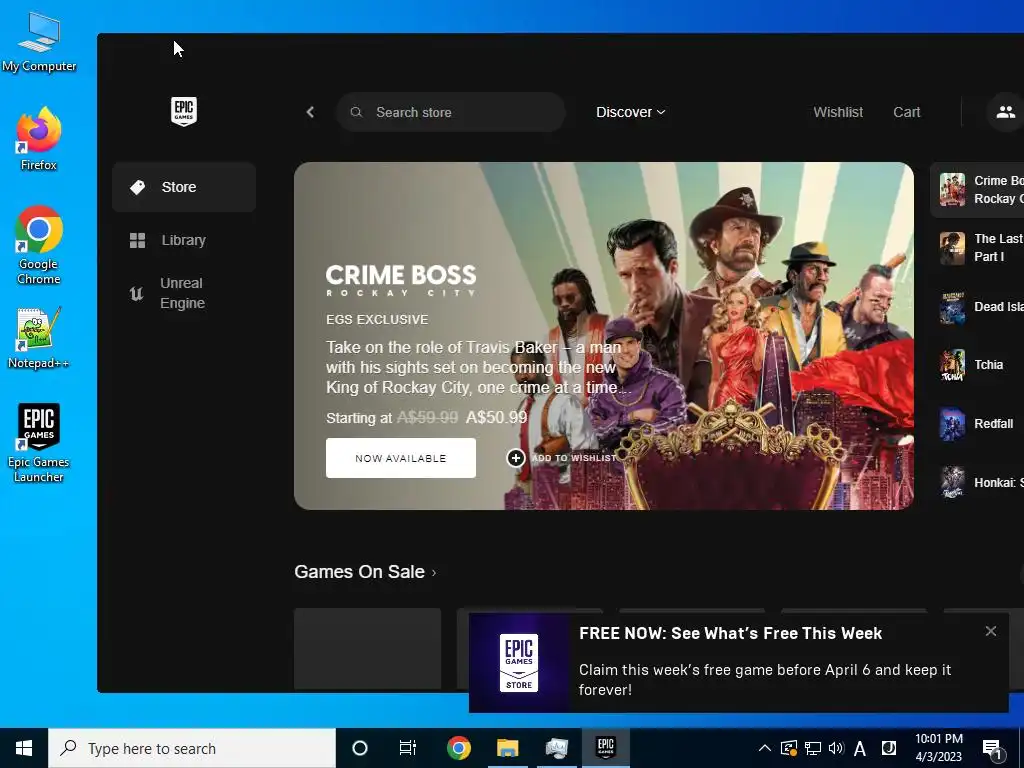
Task: Click the NOW AVAILABLE button
Action: pos(400,458)
